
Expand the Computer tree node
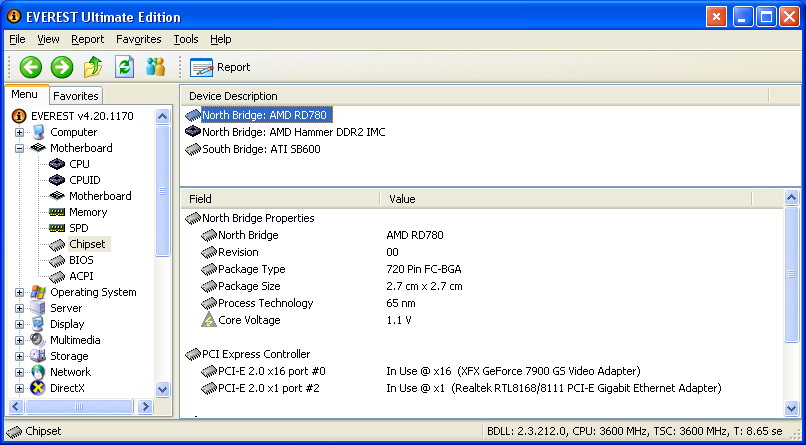click(19, 133)
